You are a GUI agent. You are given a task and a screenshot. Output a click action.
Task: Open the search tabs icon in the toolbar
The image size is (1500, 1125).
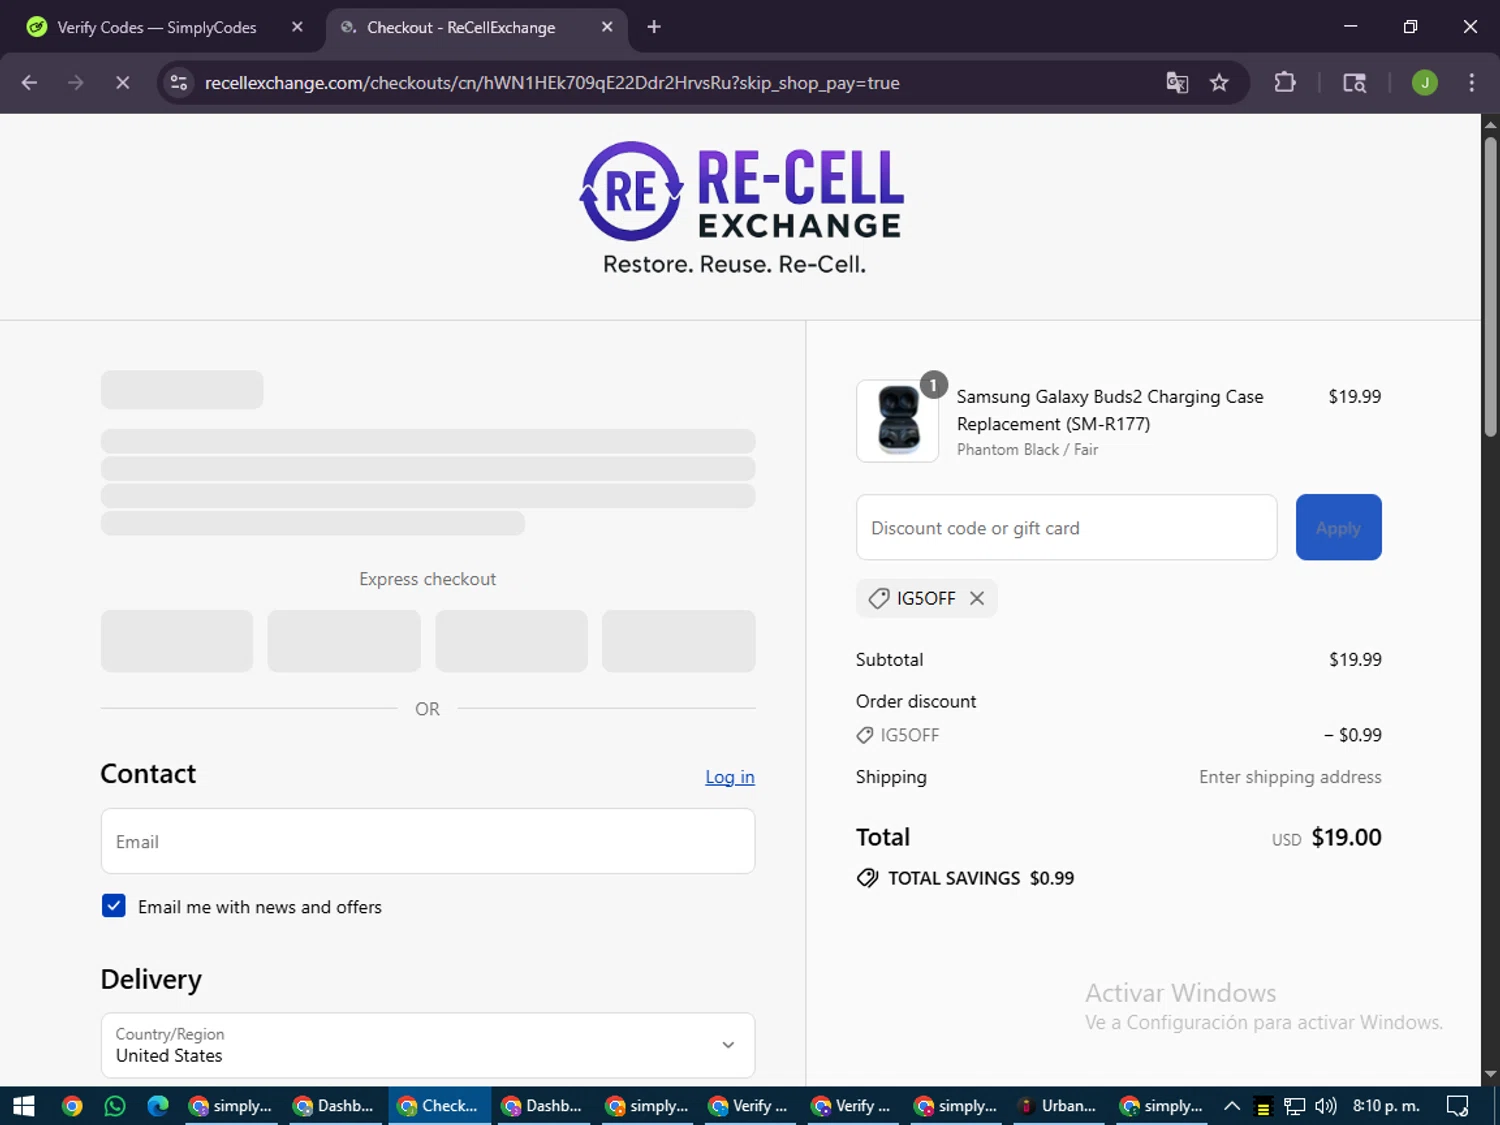click(x=1354, y=83)
